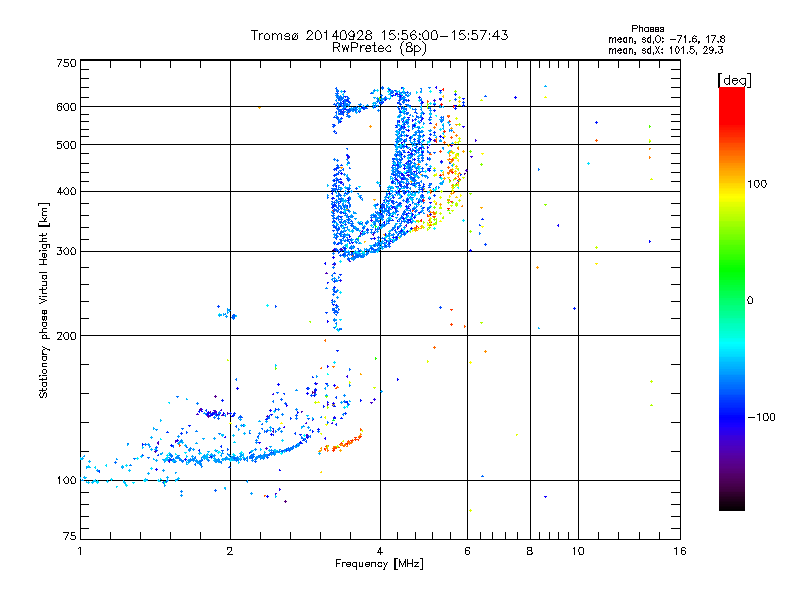Click the x-axis tick label '8'
Screen dimensions: 800x600
(530, 551)
